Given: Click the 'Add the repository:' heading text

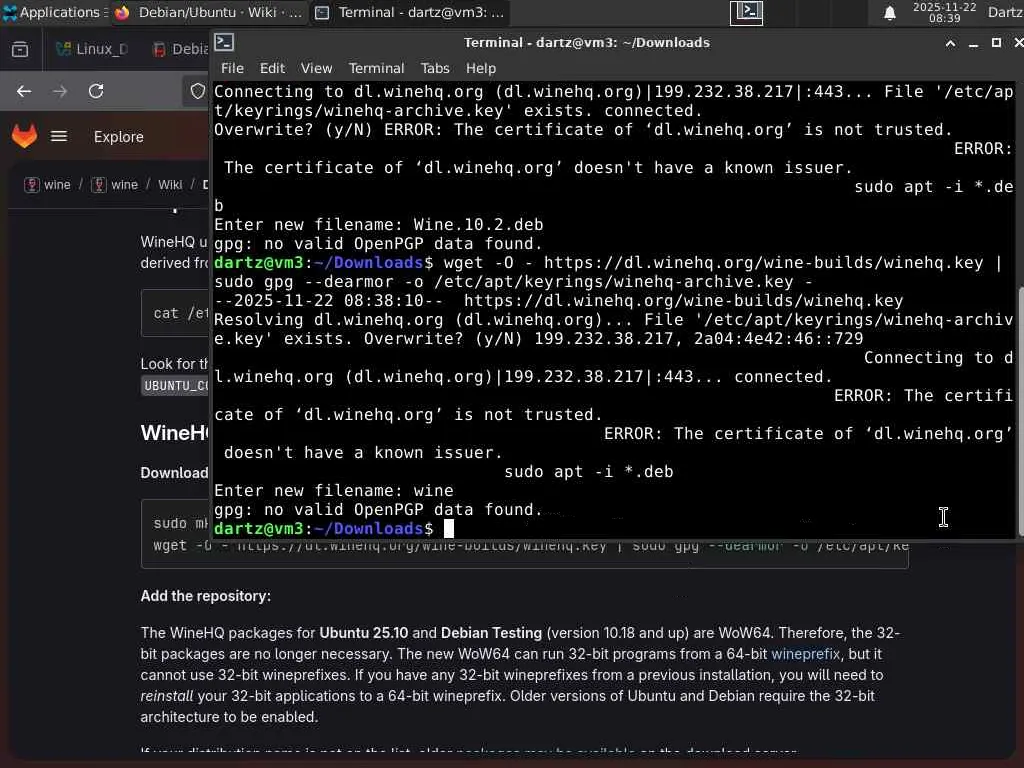Looking at the screenshot, I should [206, 596].
